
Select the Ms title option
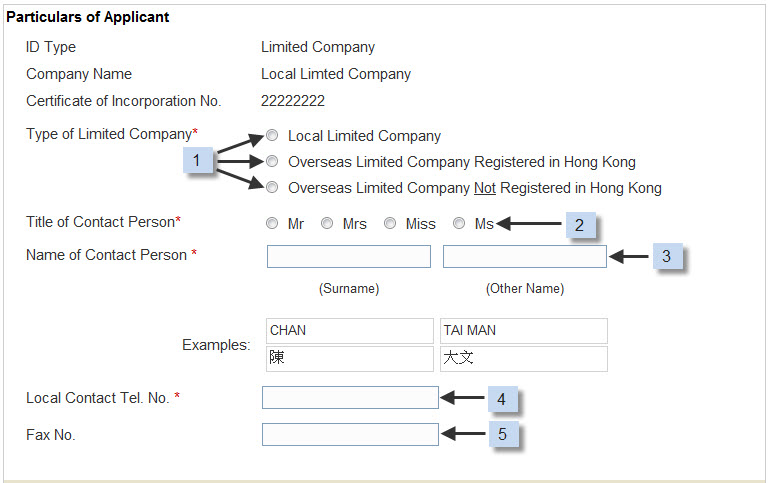click(x=459, y=223)
